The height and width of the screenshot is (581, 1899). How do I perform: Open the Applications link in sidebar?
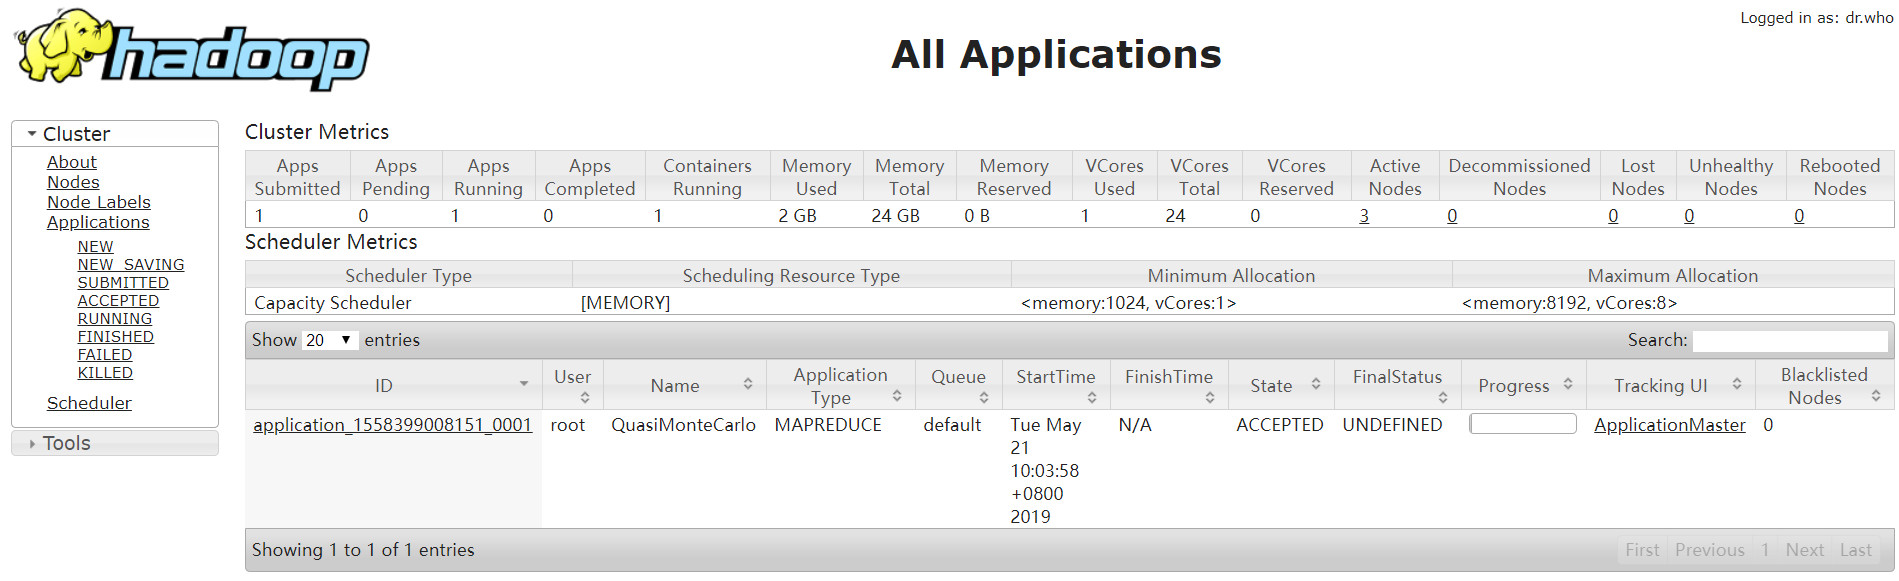98,222
